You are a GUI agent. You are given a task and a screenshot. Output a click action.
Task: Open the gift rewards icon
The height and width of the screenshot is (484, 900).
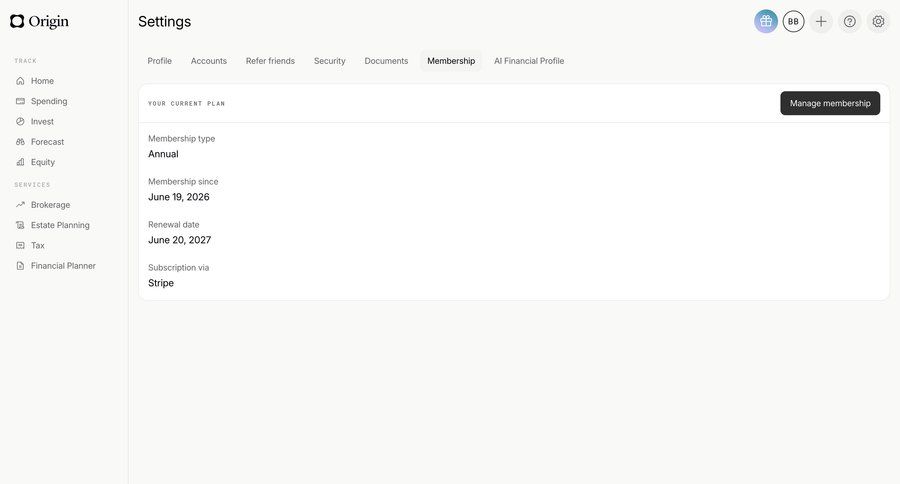click(x=766, y=21)
